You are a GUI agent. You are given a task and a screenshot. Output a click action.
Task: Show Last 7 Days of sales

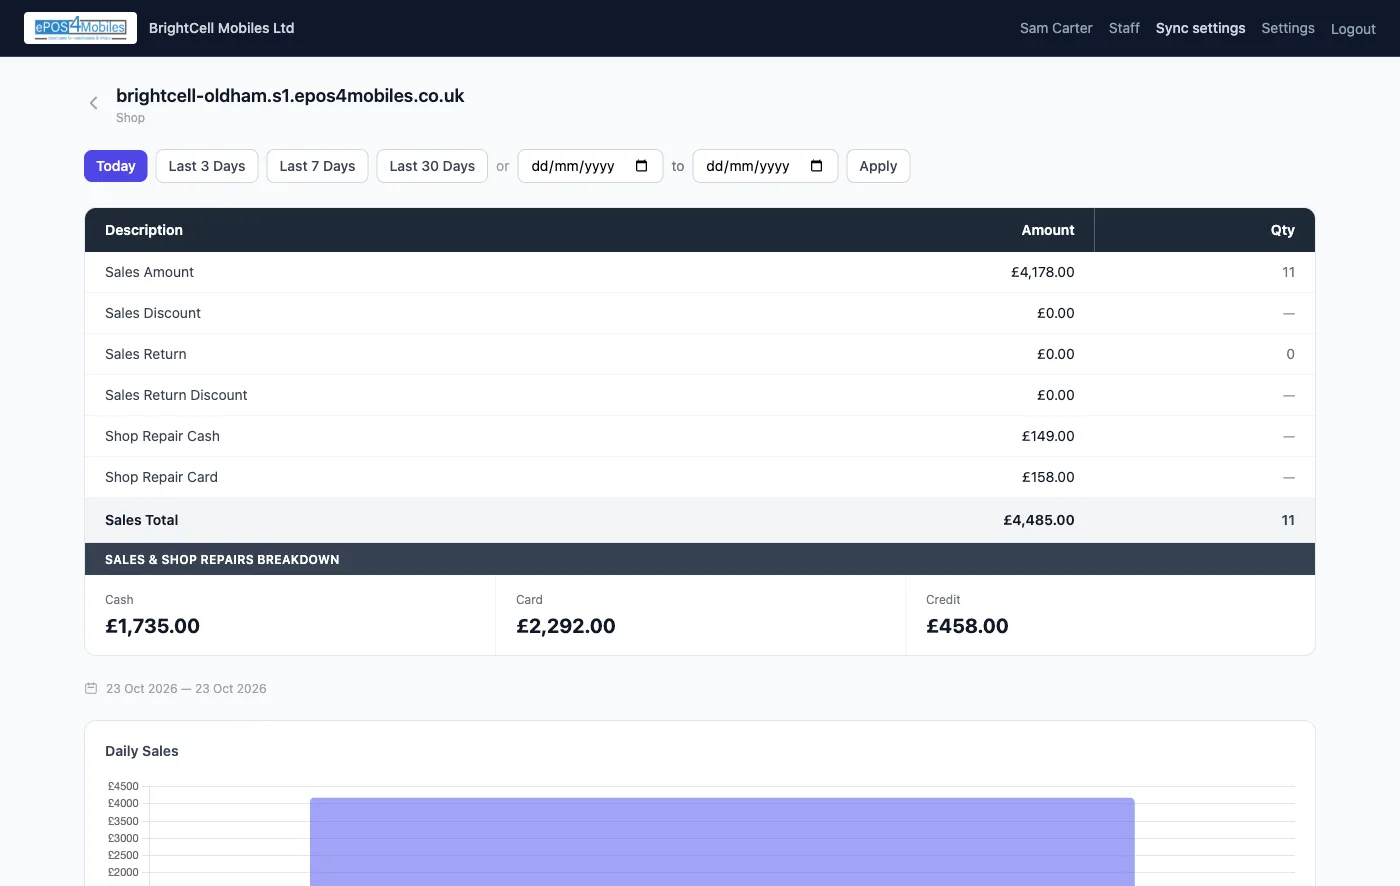coord(317,166)
